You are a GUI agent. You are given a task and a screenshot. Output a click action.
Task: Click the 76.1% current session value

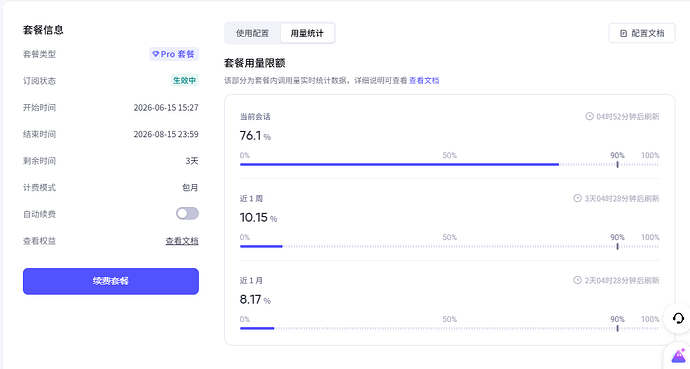(255, 136)
